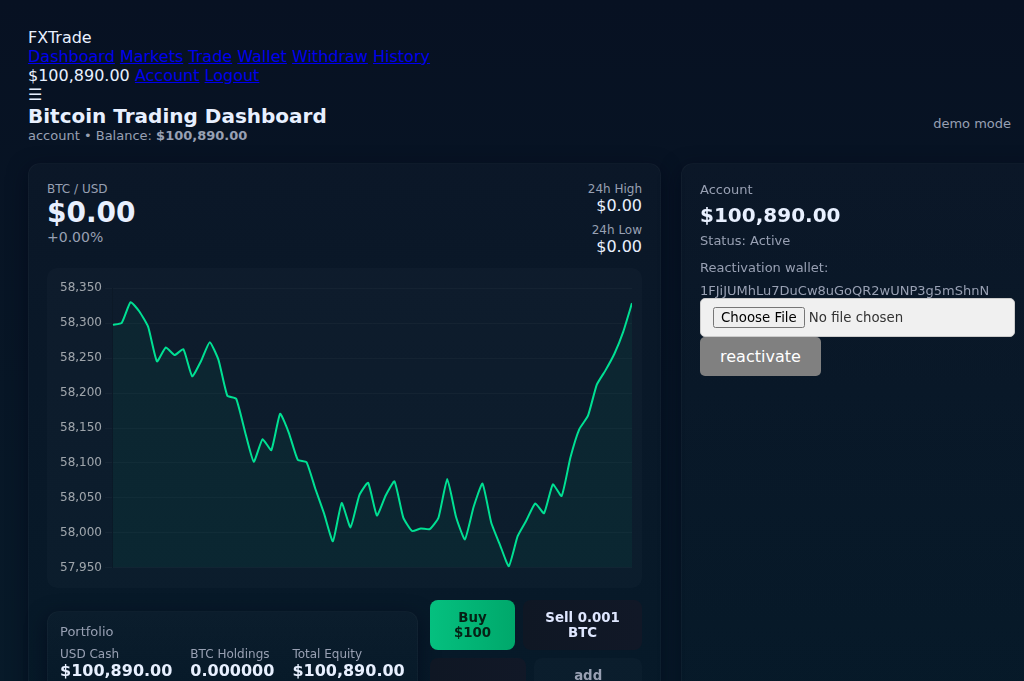The height and width of the screenshot is (681, 1024).
Task: Open the hamburger navigation menu
Action: click(x=34, y=94)
